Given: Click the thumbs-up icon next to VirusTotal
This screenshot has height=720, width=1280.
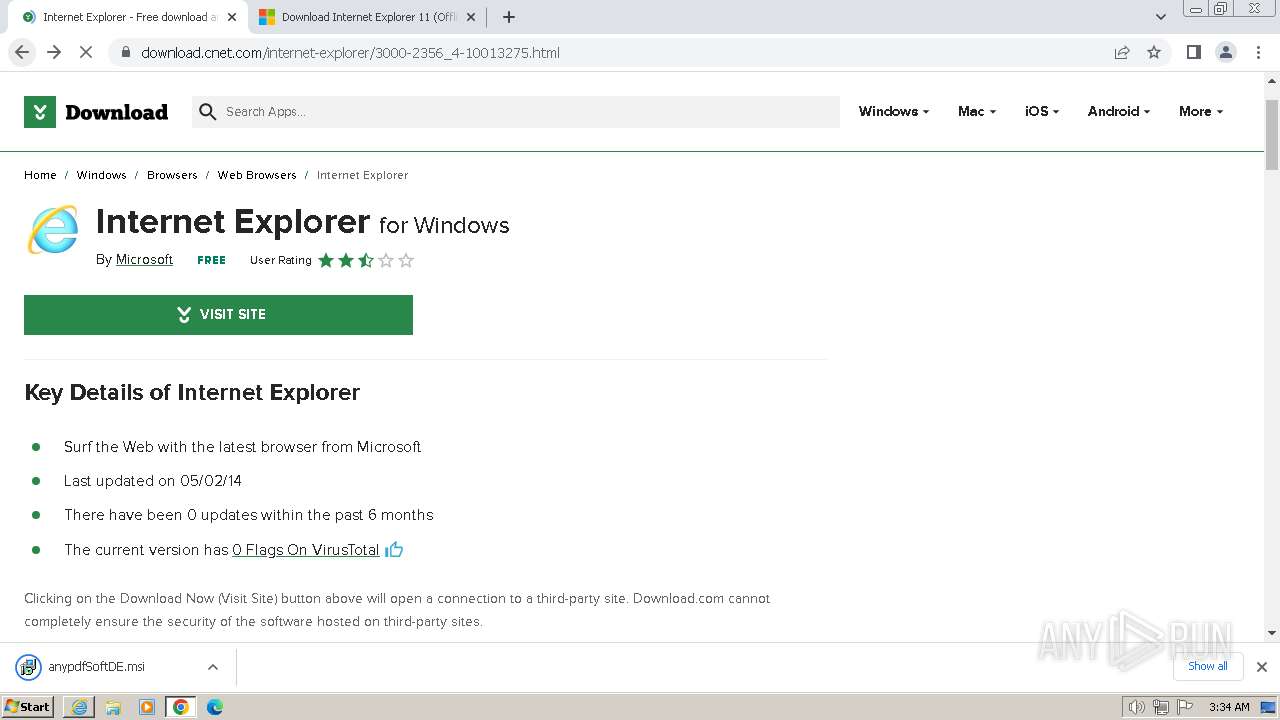Looking at the screenshot, I should tap(394, 549).
